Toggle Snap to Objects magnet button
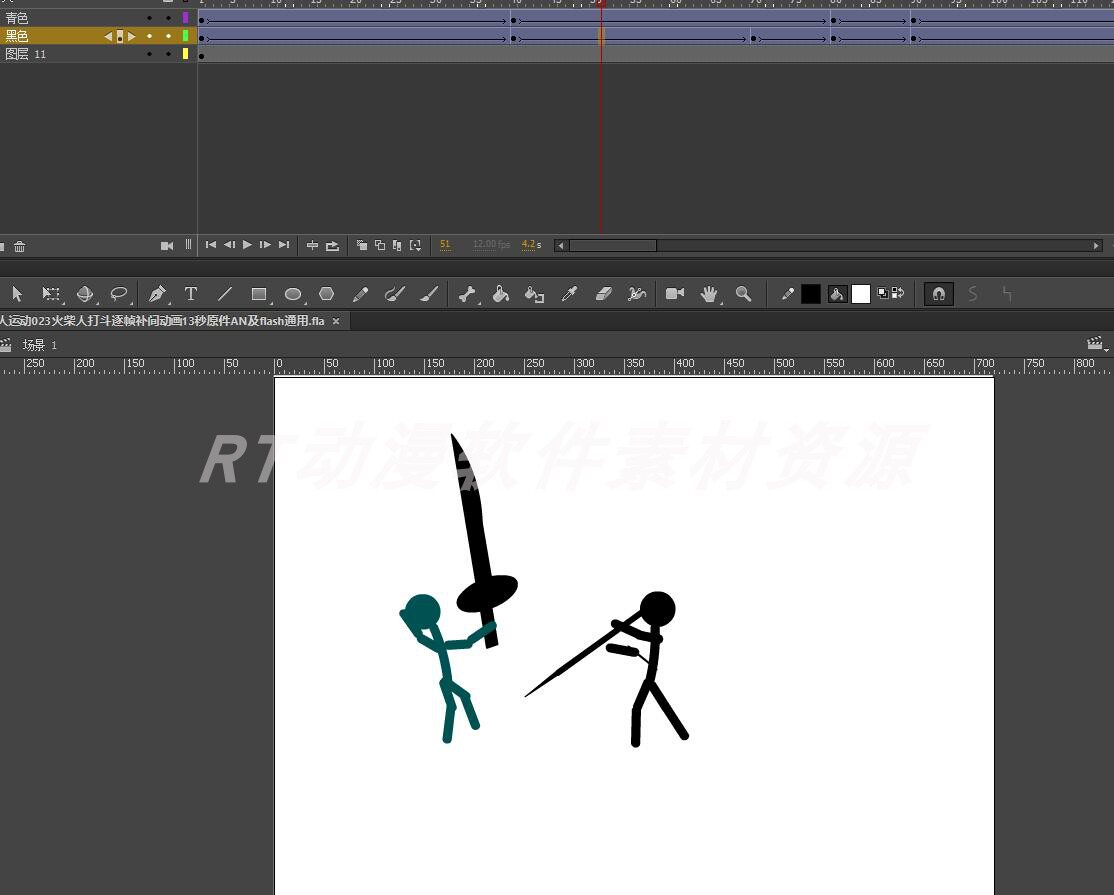 [x=938, y=294]
